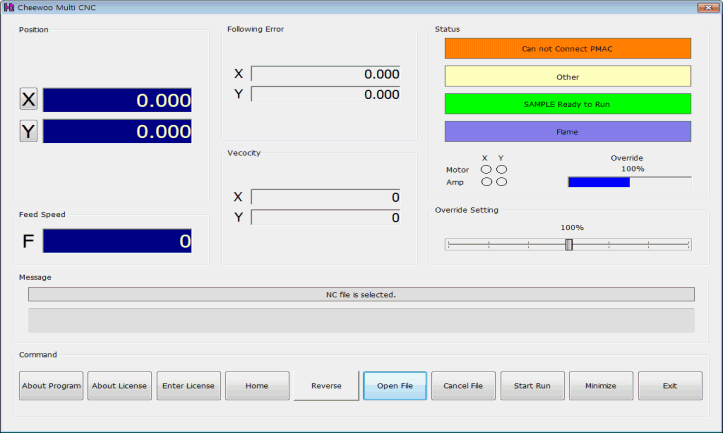Click the Override Setting slider thumb
Image resolution: width=723 pixels, height=433 pixels.
click(x=569, y=244)
